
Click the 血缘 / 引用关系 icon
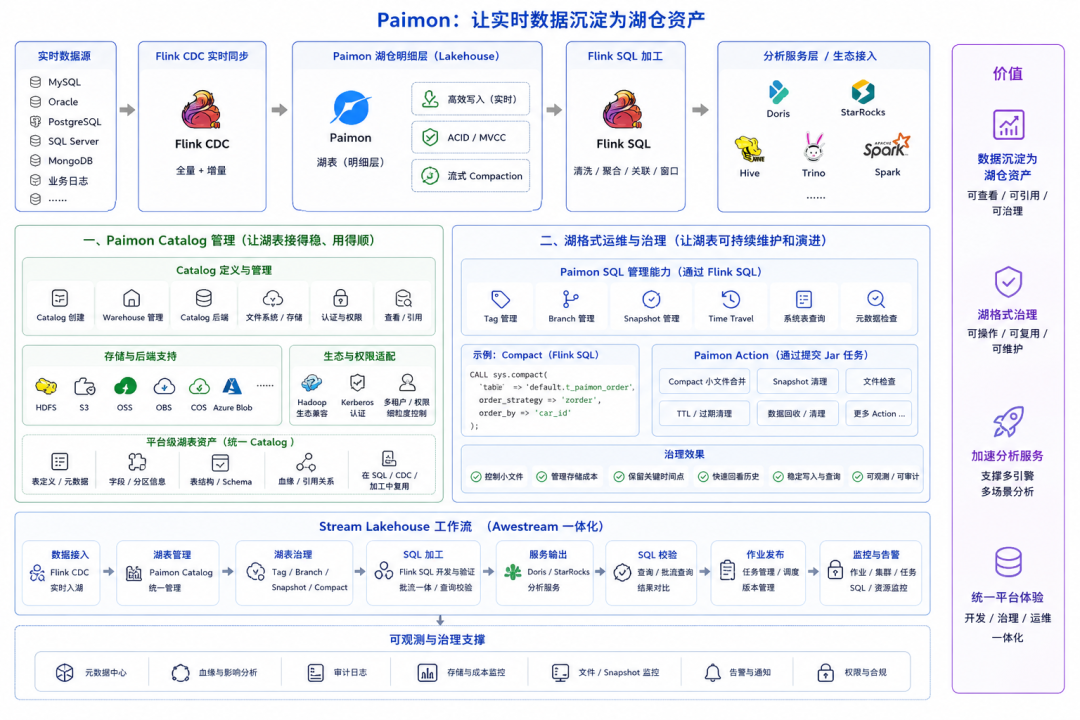click(x=306, y=462)
